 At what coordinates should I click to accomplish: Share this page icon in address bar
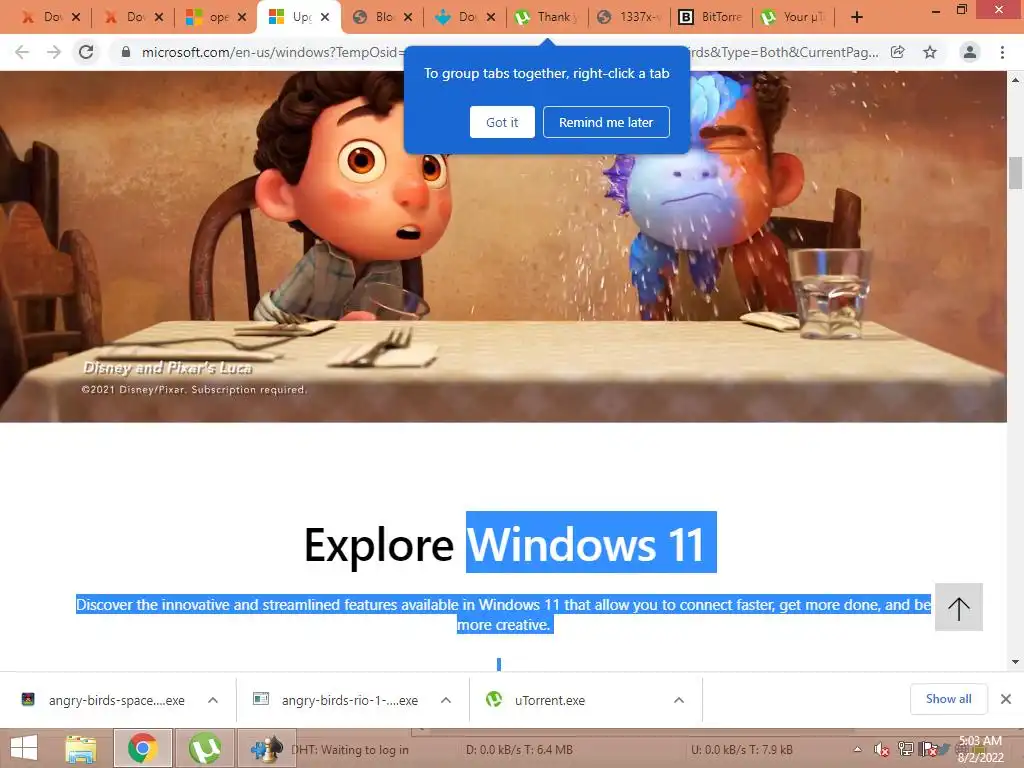coord(898,52)
